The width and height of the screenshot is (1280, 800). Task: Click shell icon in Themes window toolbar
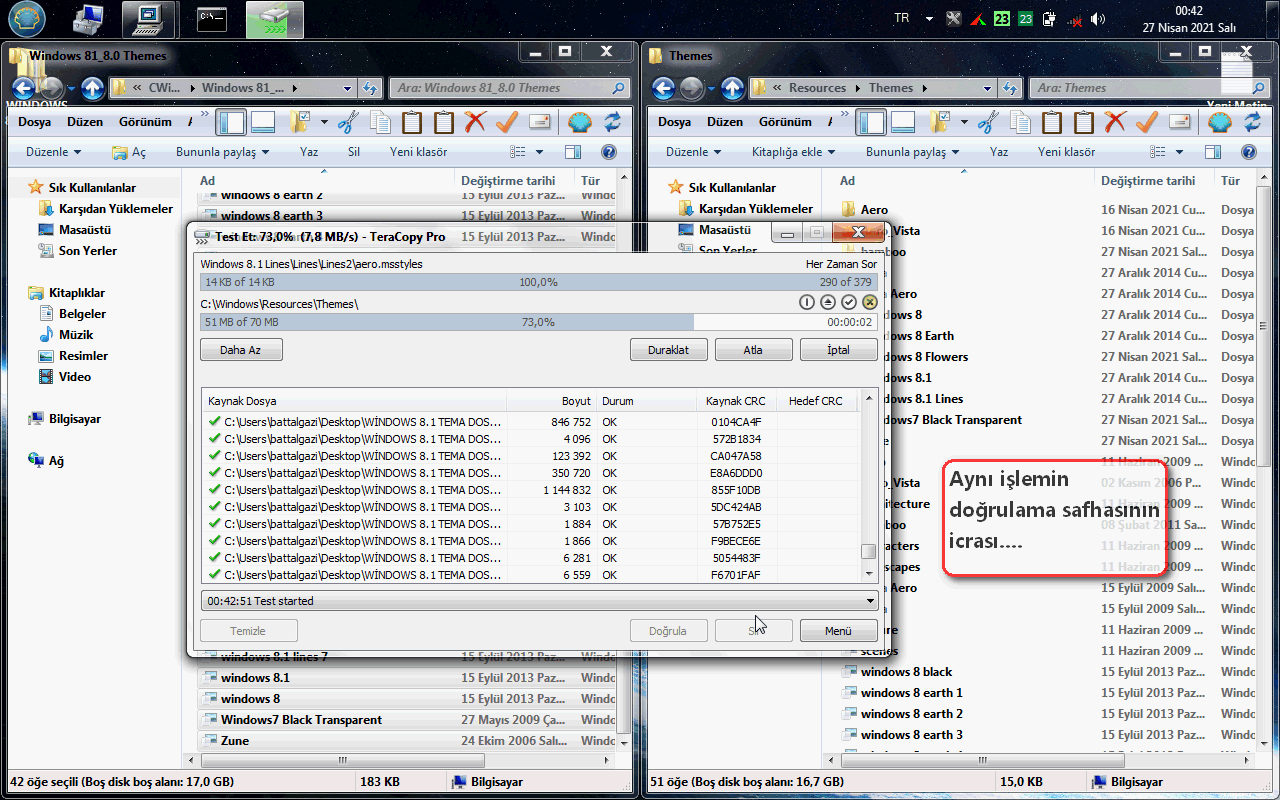1219,122
